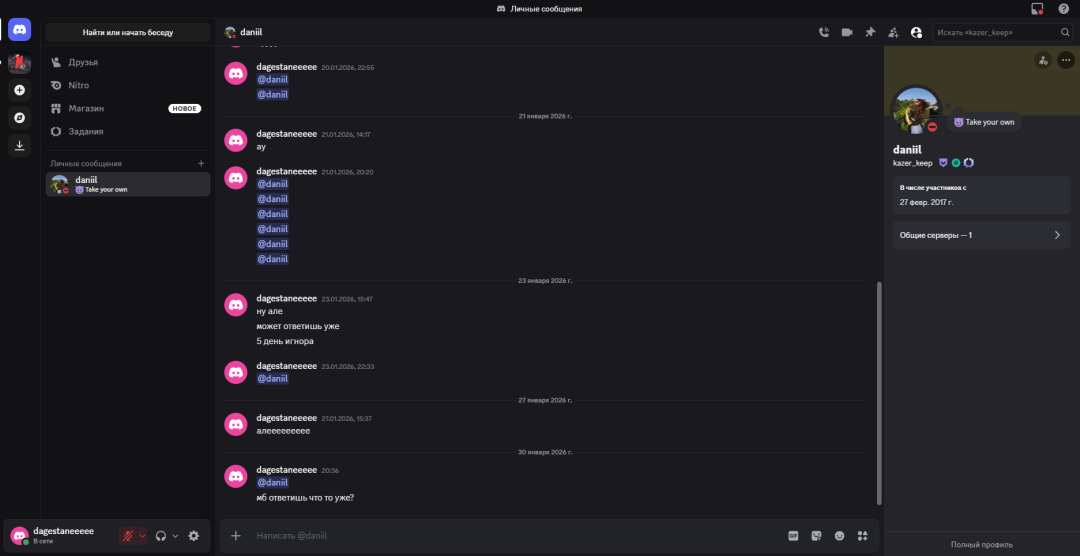Open headphone output options dropdown
Image resolution: width=1080 pixels, height=556 pixels.
(175, 535)
